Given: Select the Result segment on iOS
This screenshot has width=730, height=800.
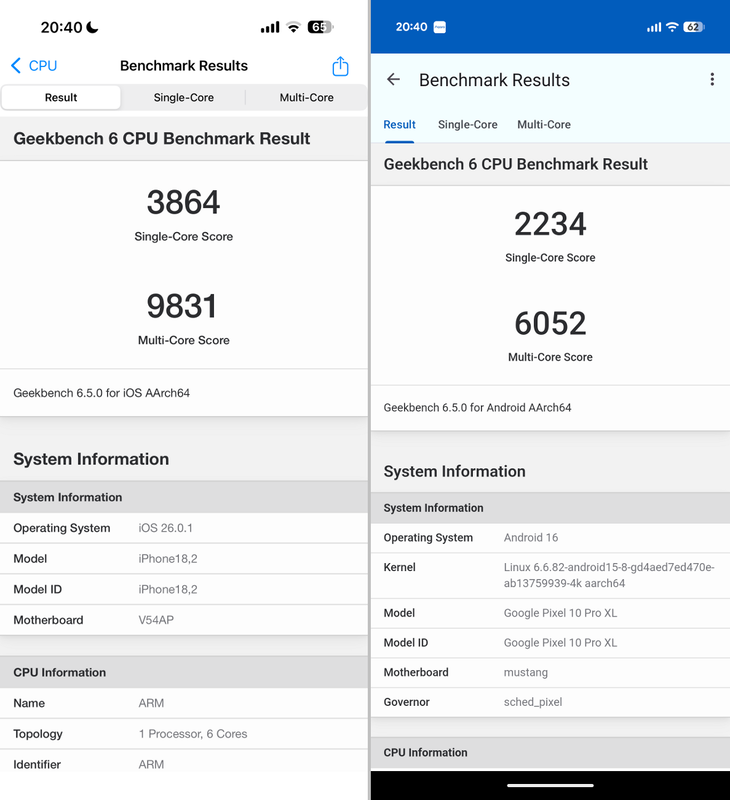Looking at the screenshot, I should point(61,97).
